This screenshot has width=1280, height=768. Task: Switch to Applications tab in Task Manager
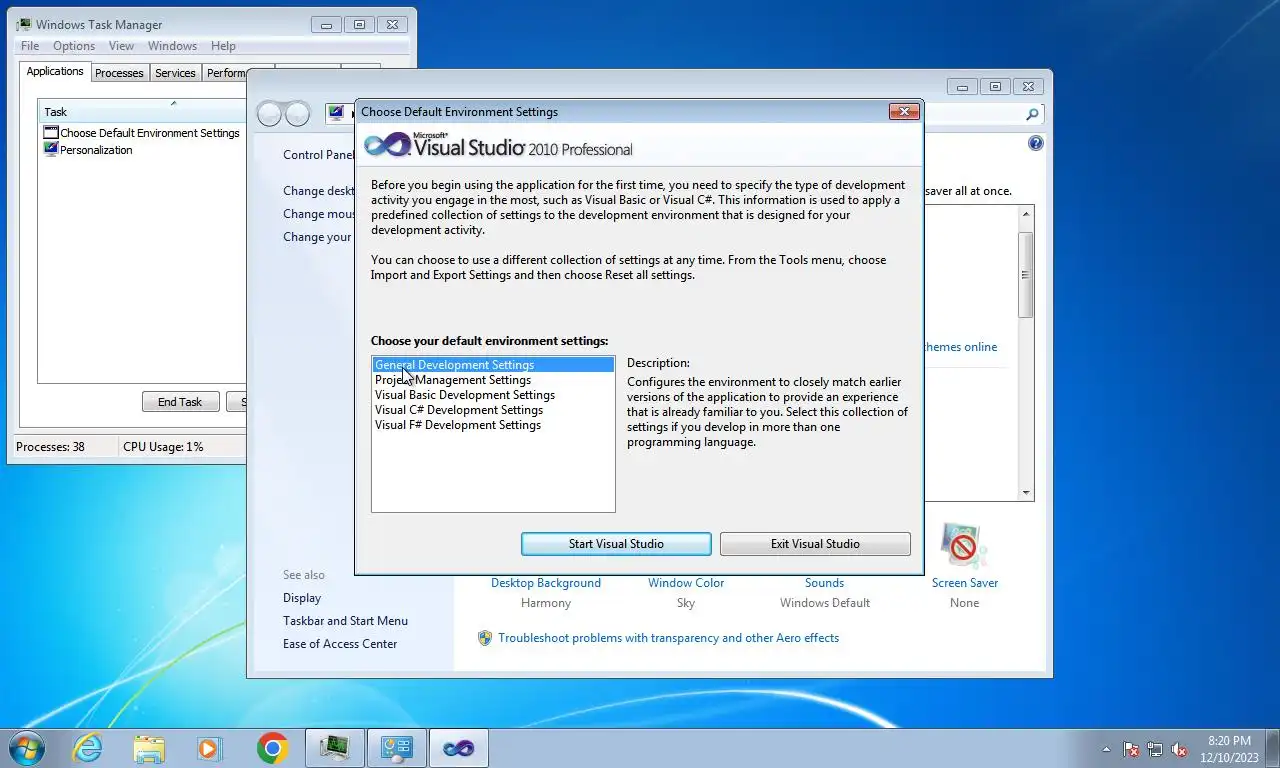(55, 72)
